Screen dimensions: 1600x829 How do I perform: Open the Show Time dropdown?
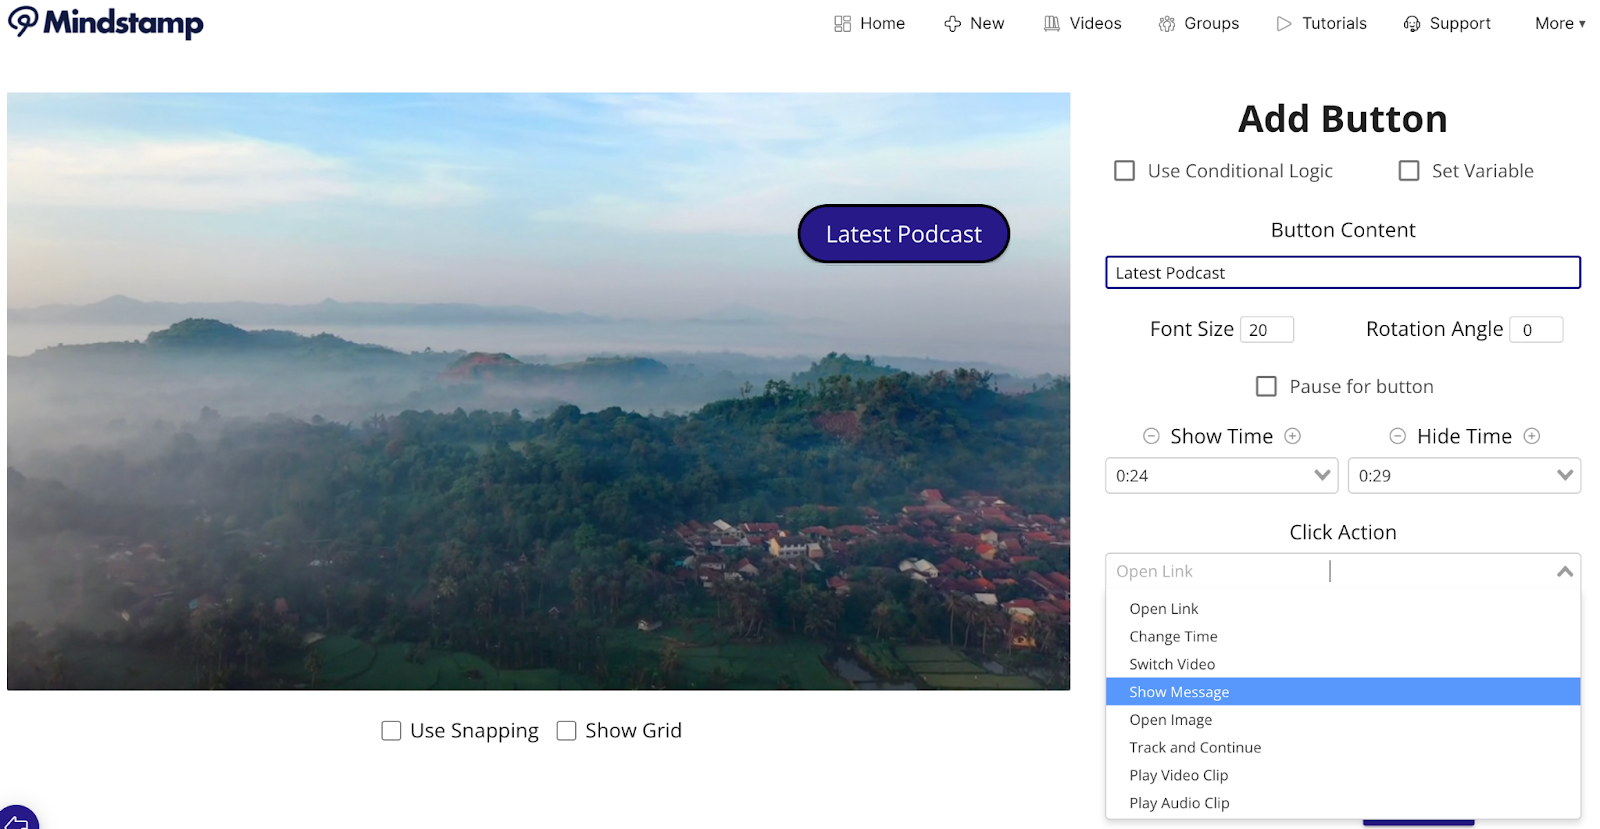pos(1221,476)
